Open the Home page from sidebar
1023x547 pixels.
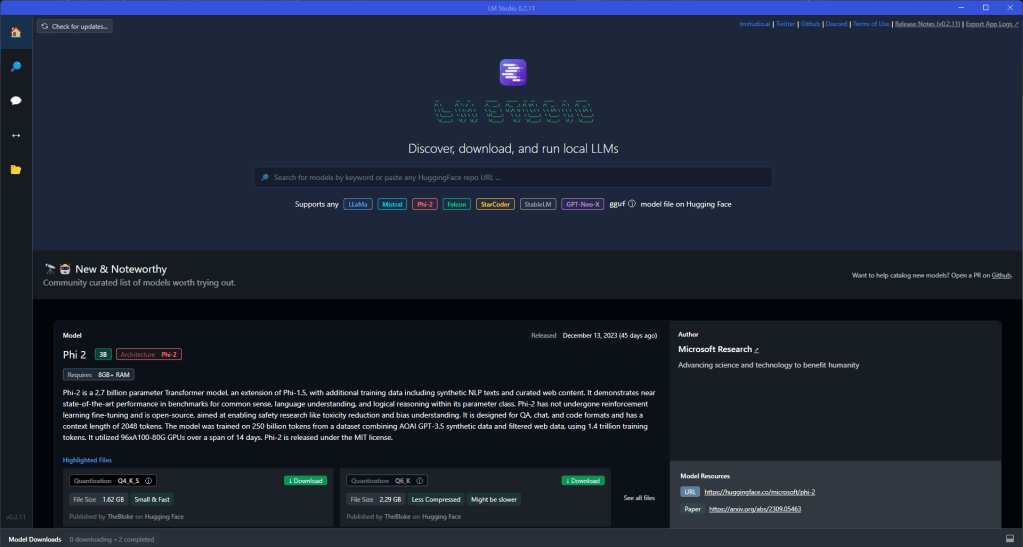15,32
